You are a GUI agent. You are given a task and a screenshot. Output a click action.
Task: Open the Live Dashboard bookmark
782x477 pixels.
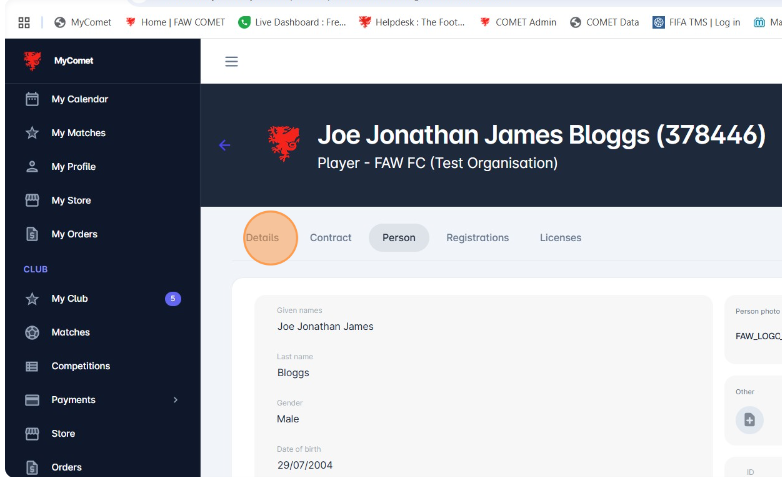point(292,22)
